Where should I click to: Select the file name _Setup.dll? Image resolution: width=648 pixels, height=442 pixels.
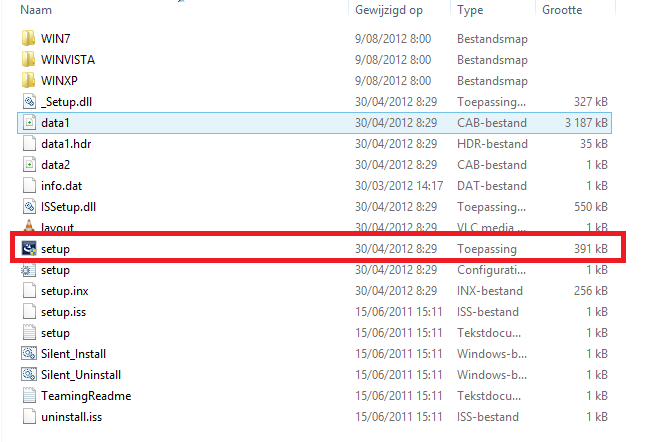[x=66, y=102]
